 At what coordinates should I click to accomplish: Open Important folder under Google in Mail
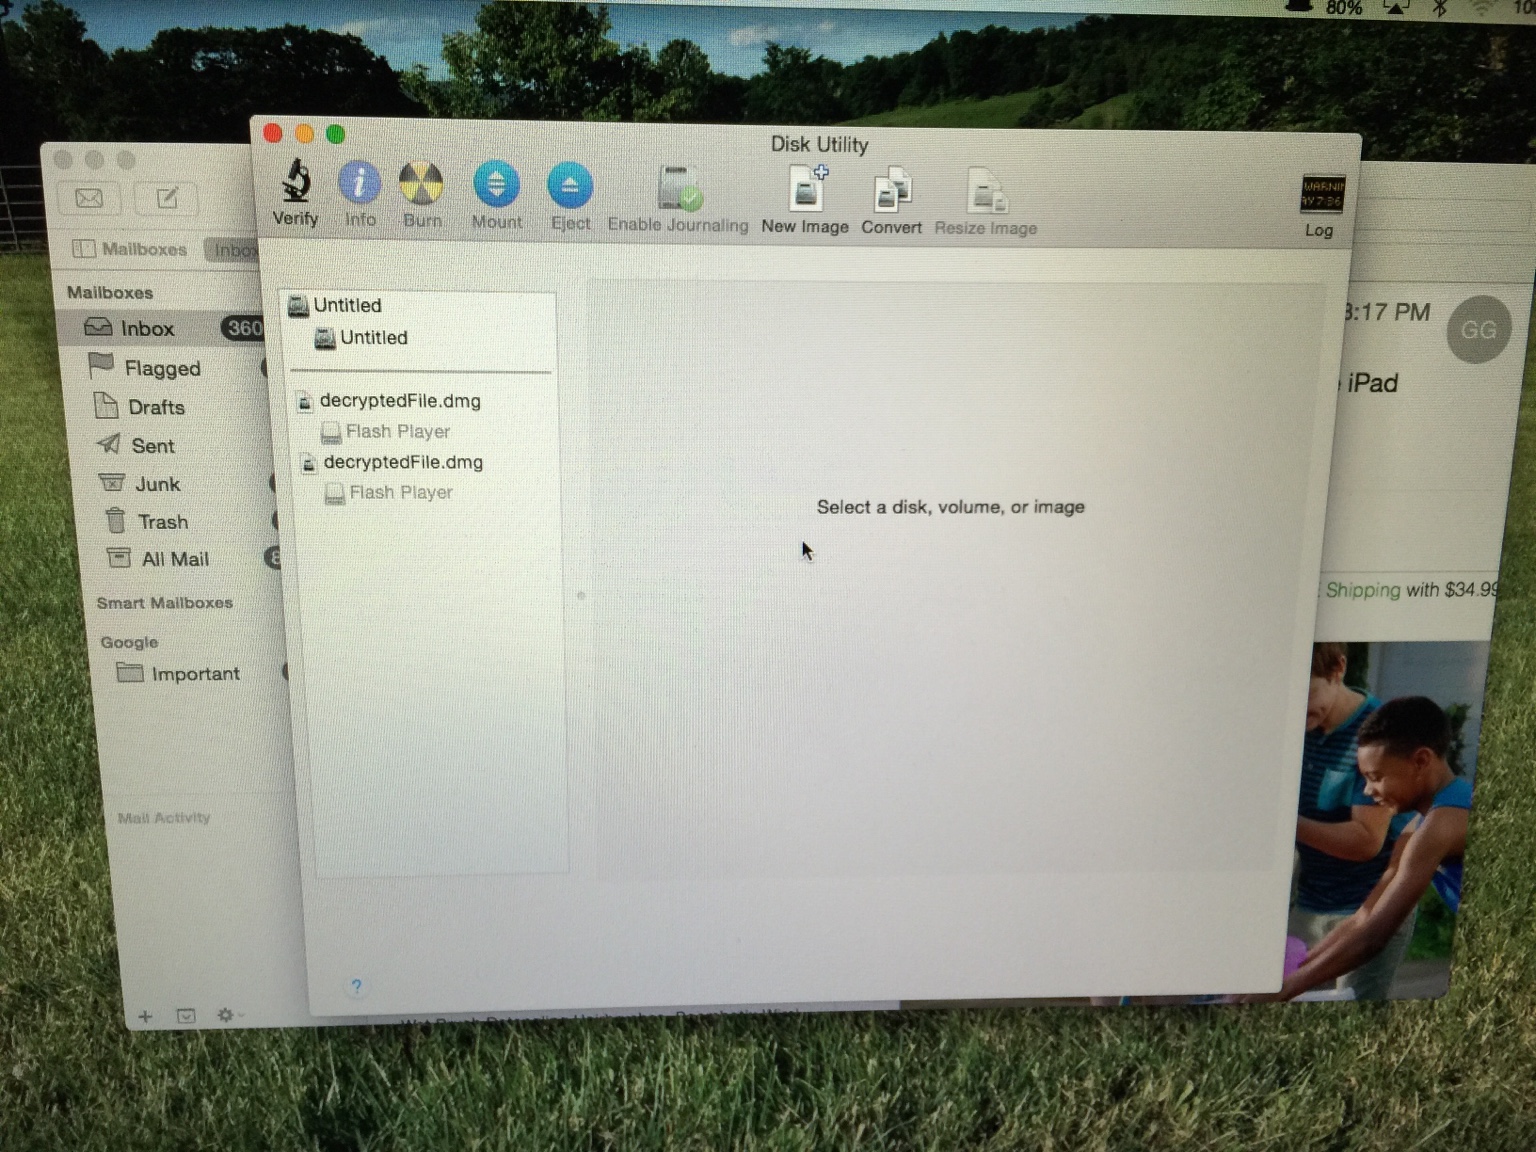click(196, 673)
